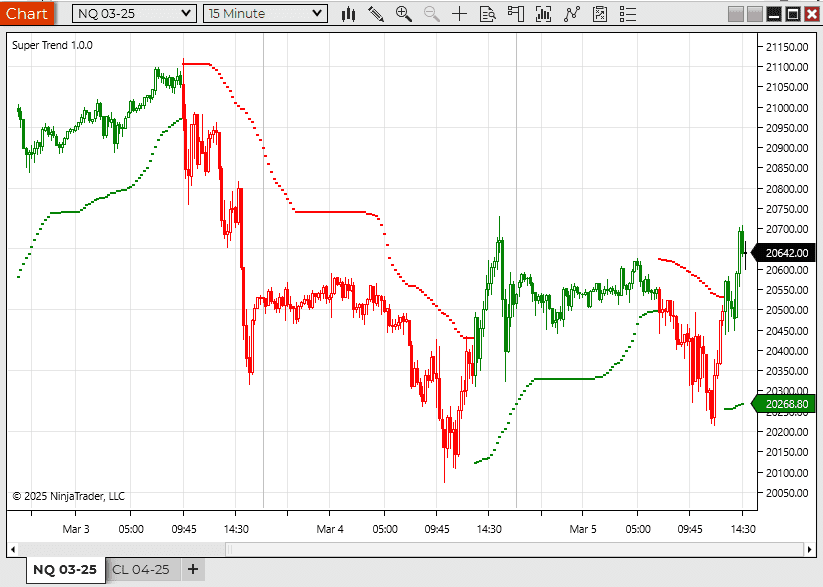Activate the zoom in magnifier
Image resolution: width=823 pixels, height=587 pixels.
coord(404,14)
